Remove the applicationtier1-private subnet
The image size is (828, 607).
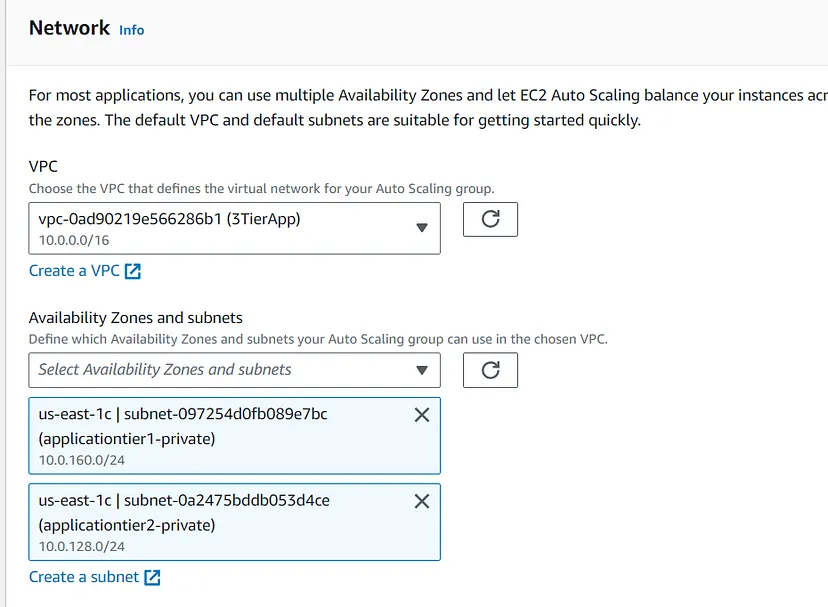tap(422, 415)
